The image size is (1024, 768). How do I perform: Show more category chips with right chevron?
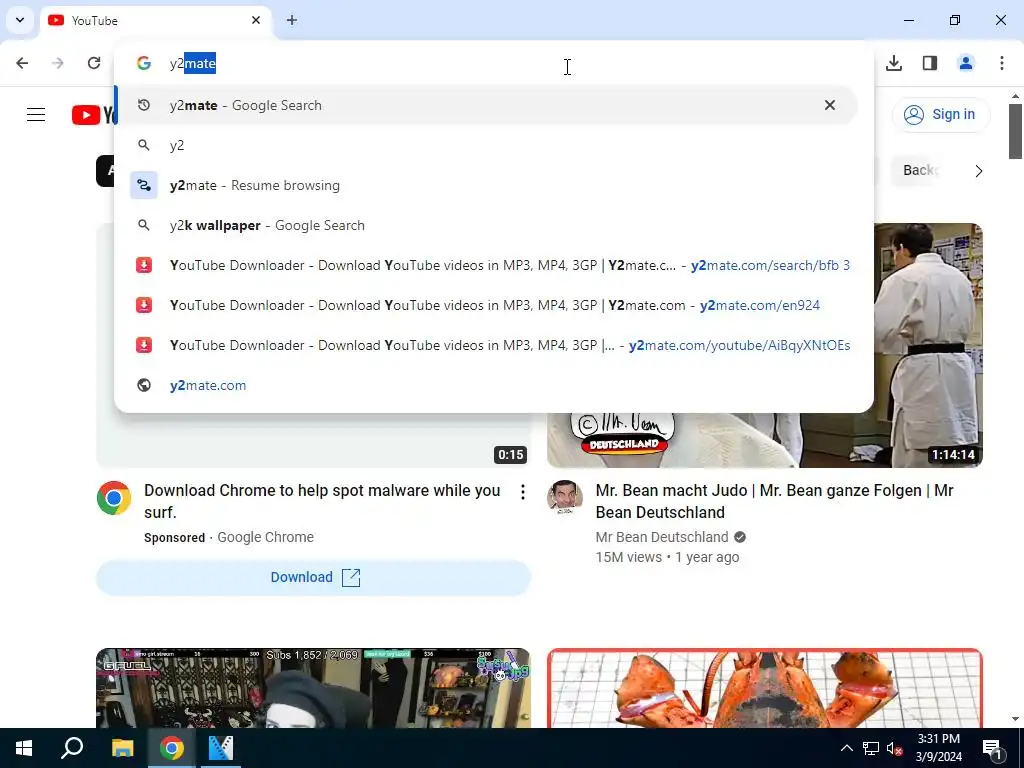(x=978, y=171)
